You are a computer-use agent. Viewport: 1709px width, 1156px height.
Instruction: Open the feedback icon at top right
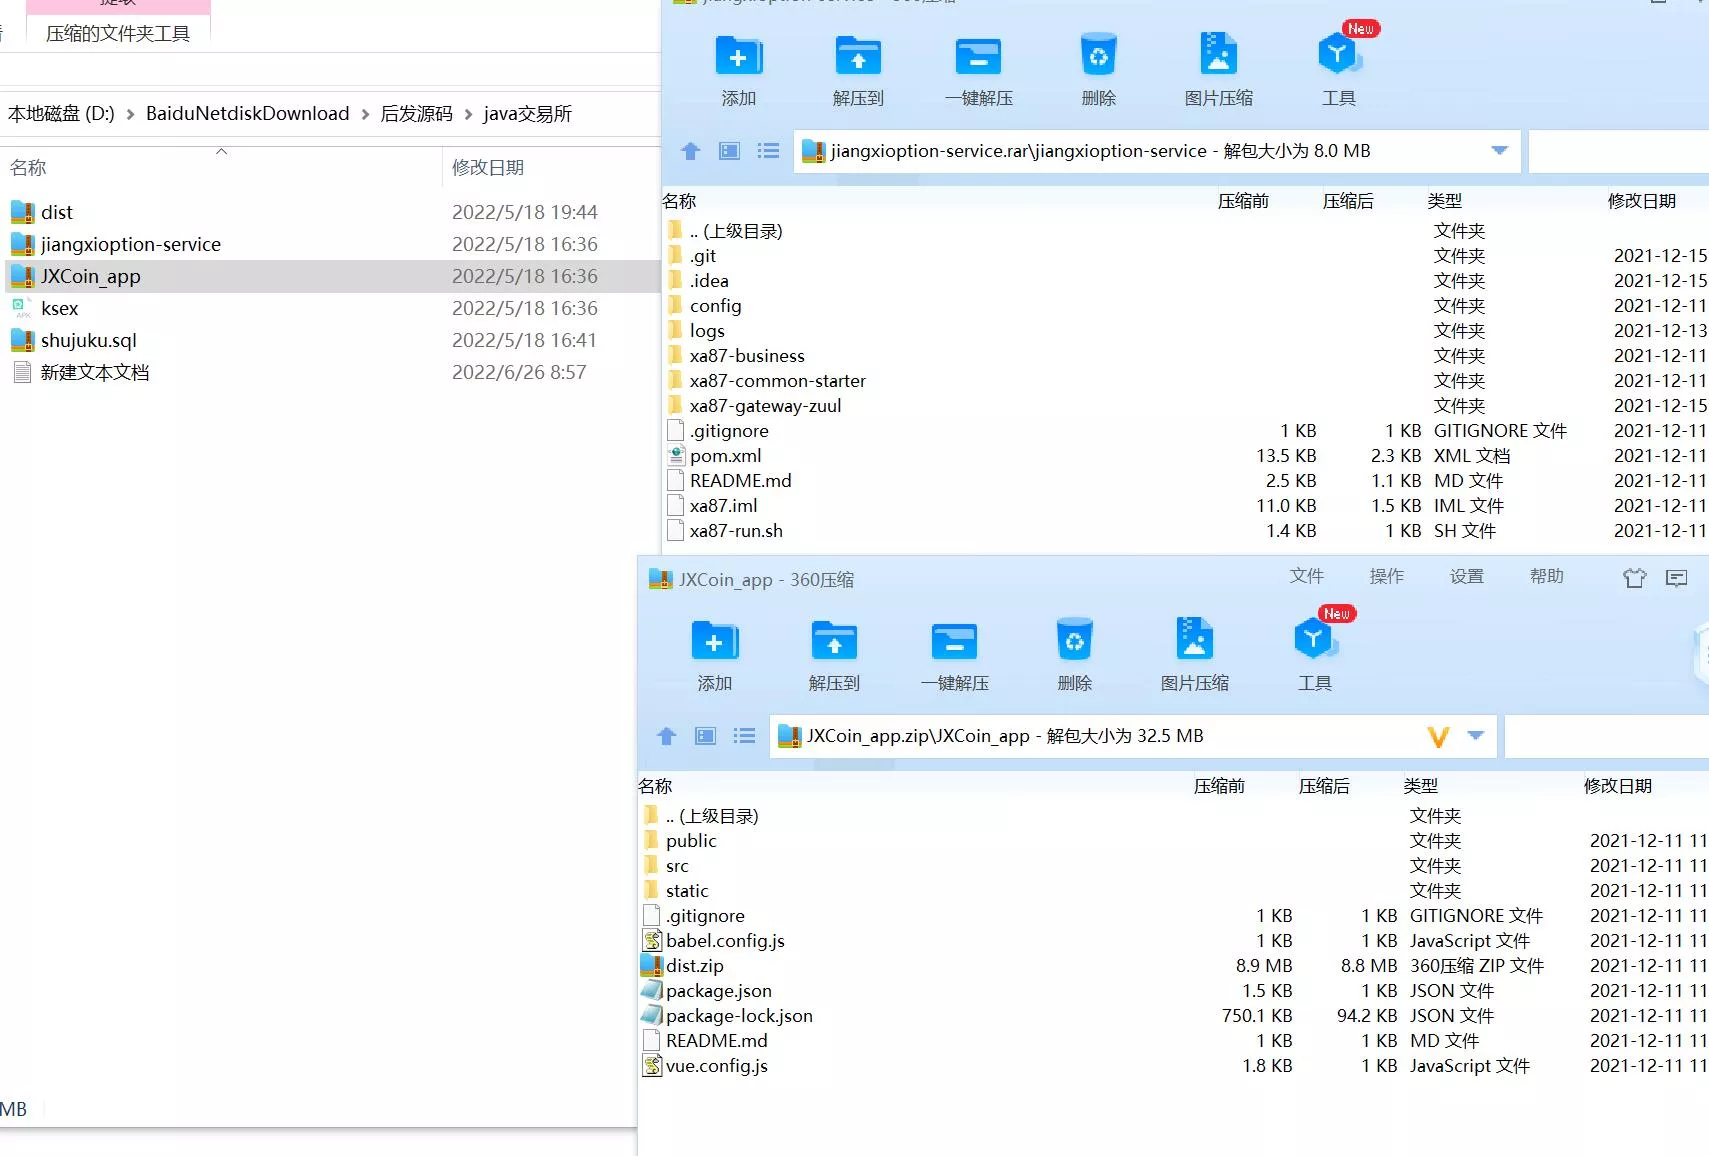1677,578
